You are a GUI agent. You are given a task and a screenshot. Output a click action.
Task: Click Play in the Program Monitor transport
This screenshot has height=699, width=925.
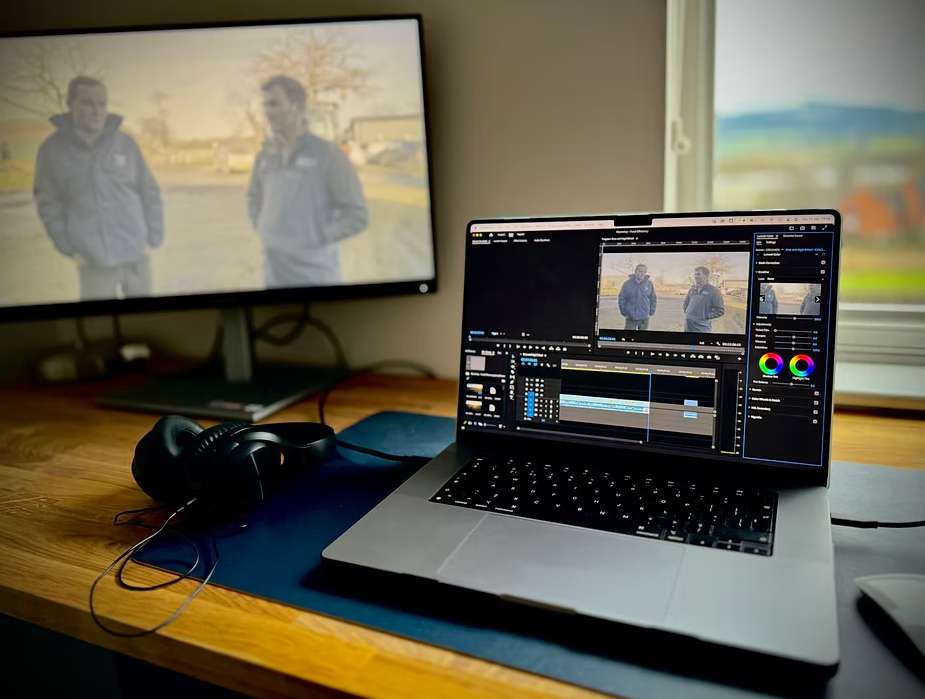point(652,353)
